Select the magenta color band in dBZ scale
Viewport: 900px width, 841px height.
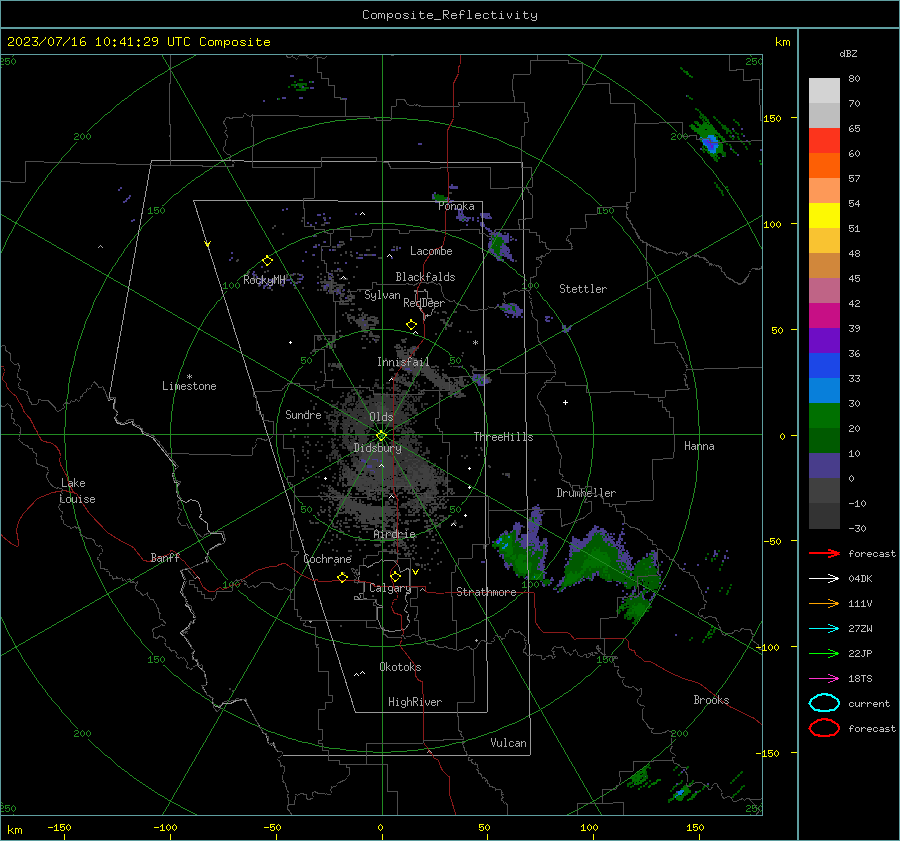click(824, 316)
